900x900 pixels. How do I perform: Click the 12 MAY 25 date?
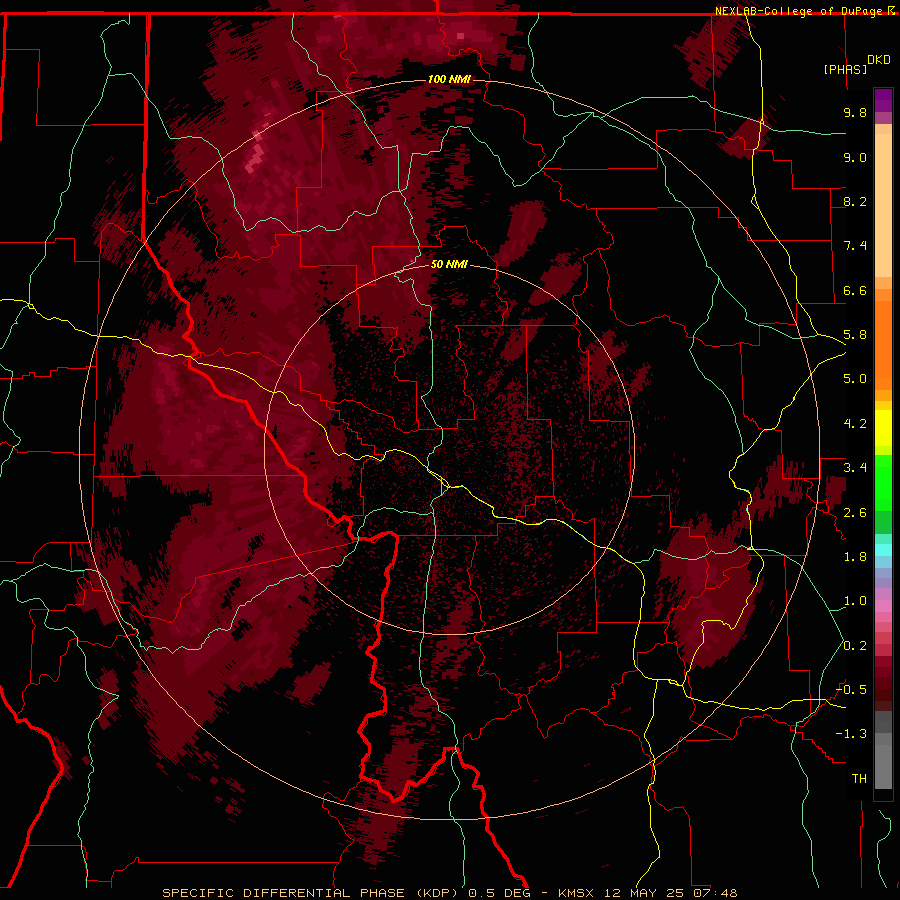pyautogui.click(x=645, y=893)
